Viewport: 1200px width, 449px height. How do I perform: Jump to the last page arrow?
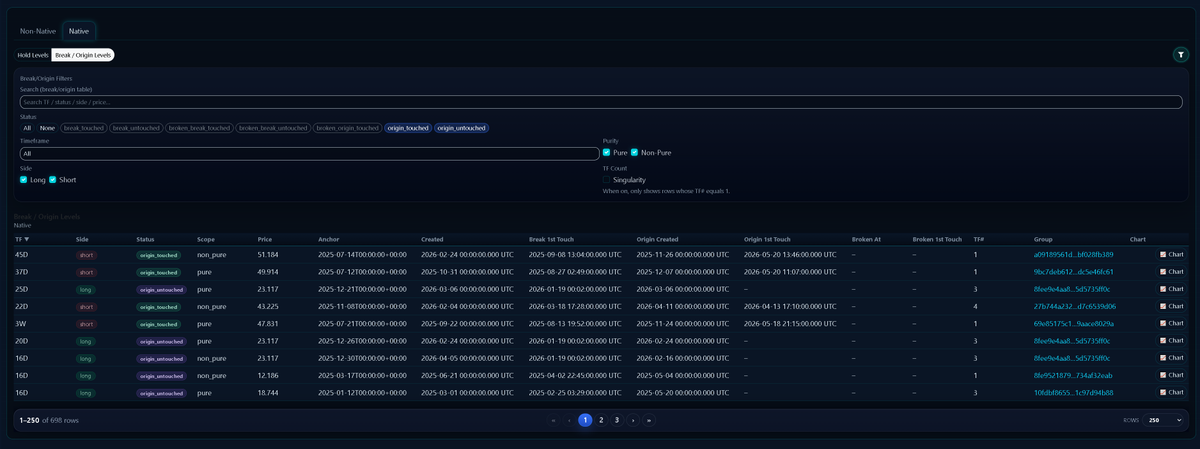pos(649,421)
